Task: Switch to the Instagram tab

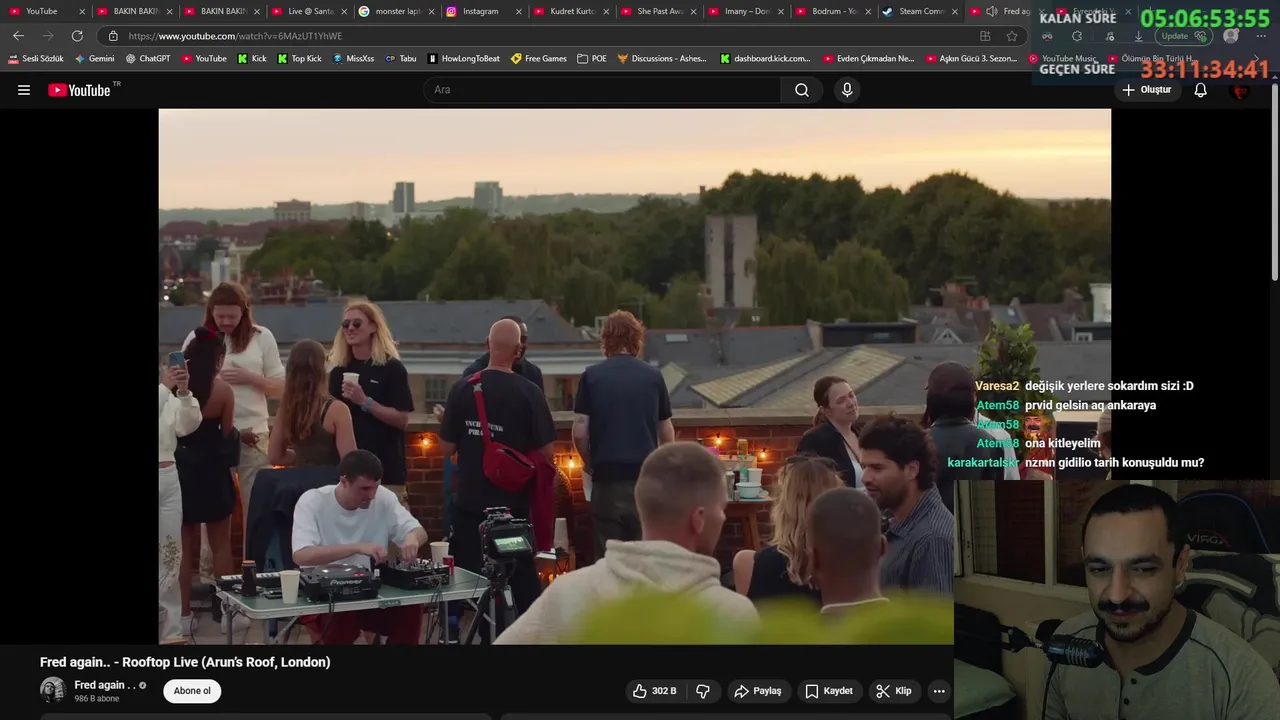Action: tap(483, 11)
